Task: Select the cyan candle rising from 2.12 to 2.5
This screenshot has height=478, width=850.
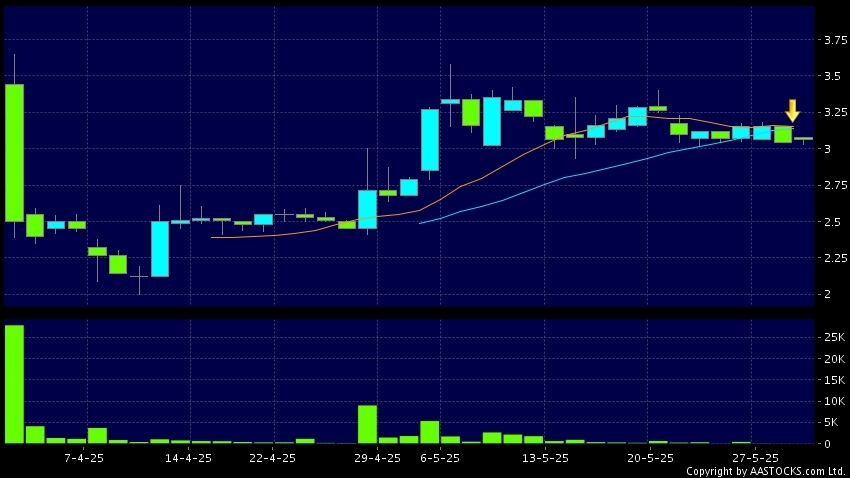Action: (x=160, y=249)
